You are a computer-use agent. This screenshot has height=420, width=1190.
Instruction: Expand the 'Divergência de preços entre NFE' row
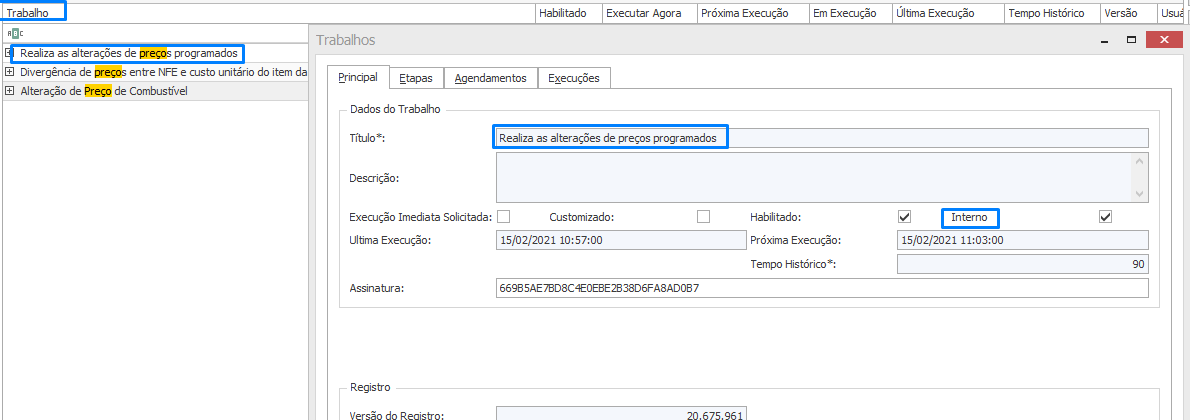[9, 72]
